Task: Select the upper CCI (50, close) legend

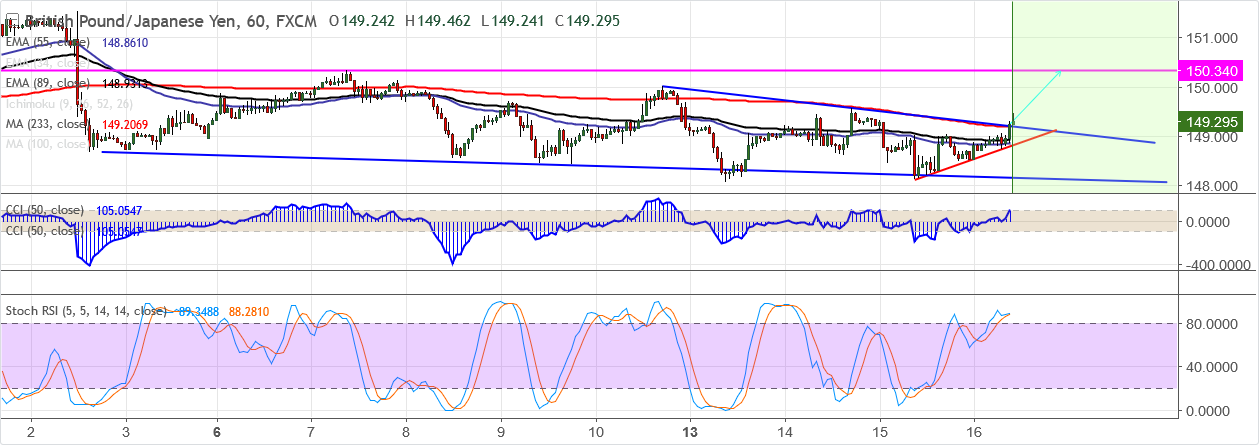Action: [44, 211]
